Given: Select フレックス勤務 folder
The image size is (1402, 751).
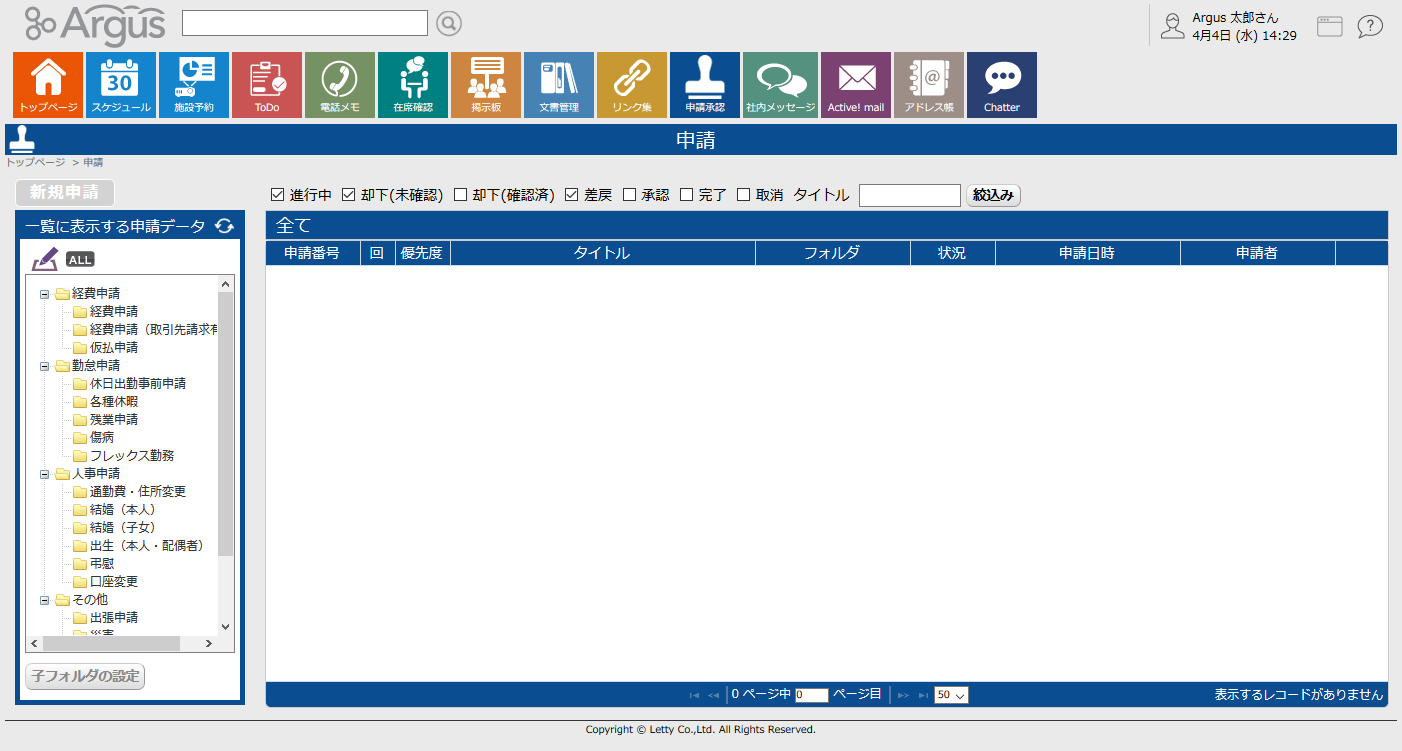Looking at the screenshot, I should pyautogui.click(x=132, y=456).
